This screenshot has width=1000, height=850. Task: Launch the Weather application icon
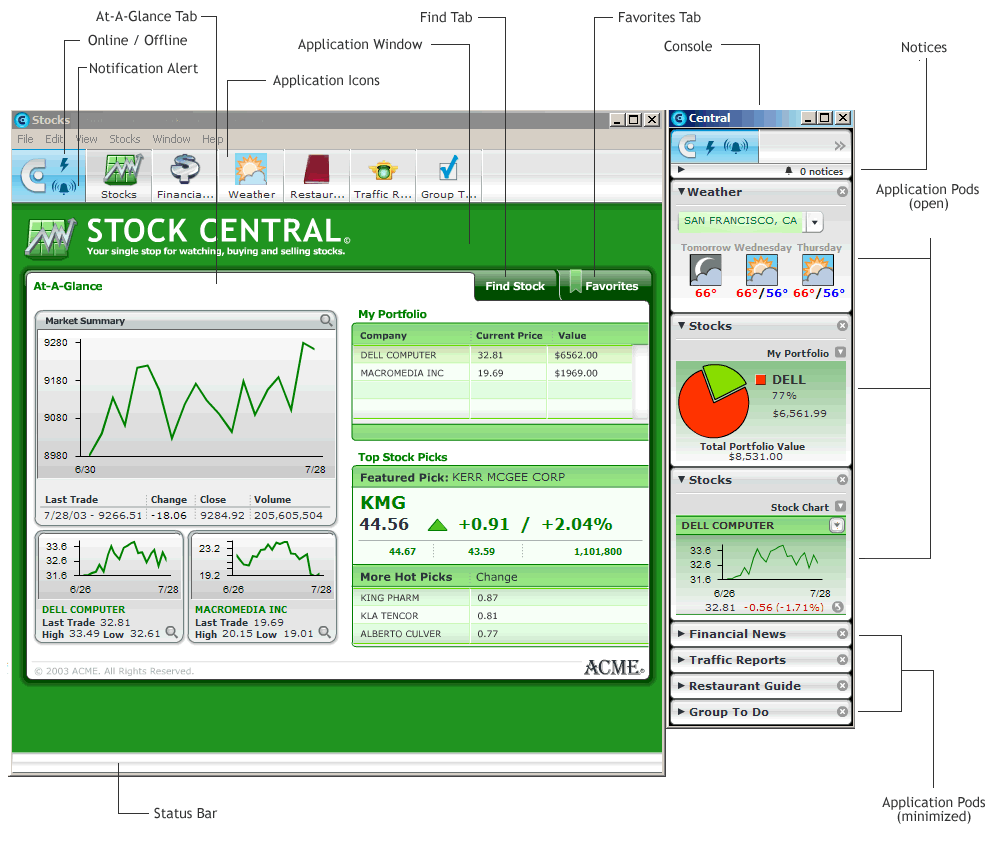click(x=251, y=176)
